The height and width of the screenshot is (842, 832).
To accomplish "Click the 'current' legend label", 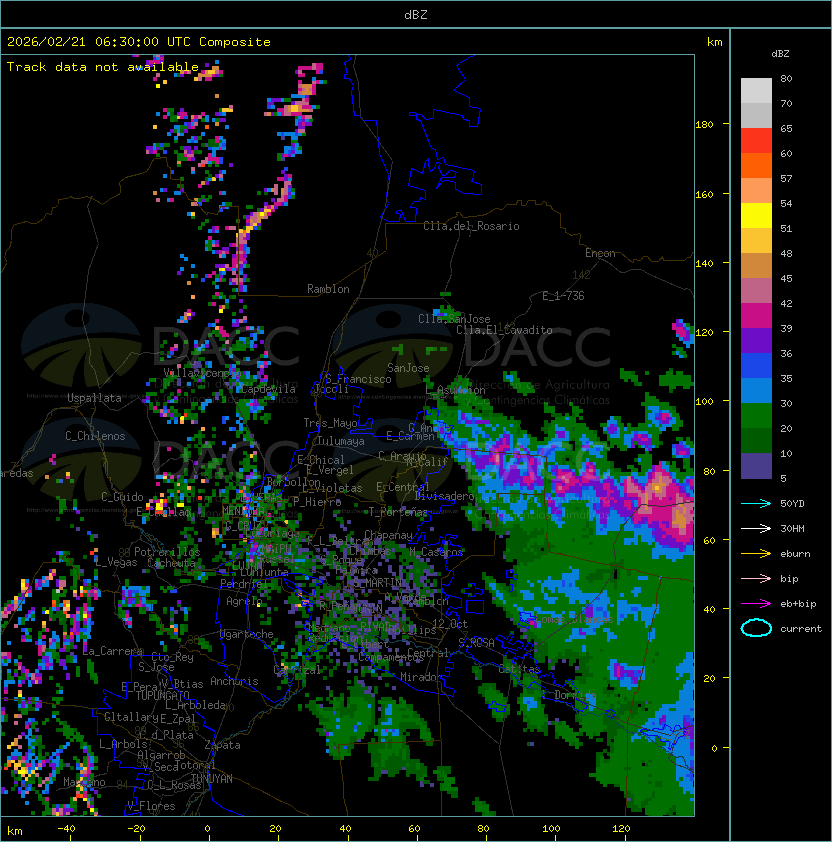I will 801,629.
